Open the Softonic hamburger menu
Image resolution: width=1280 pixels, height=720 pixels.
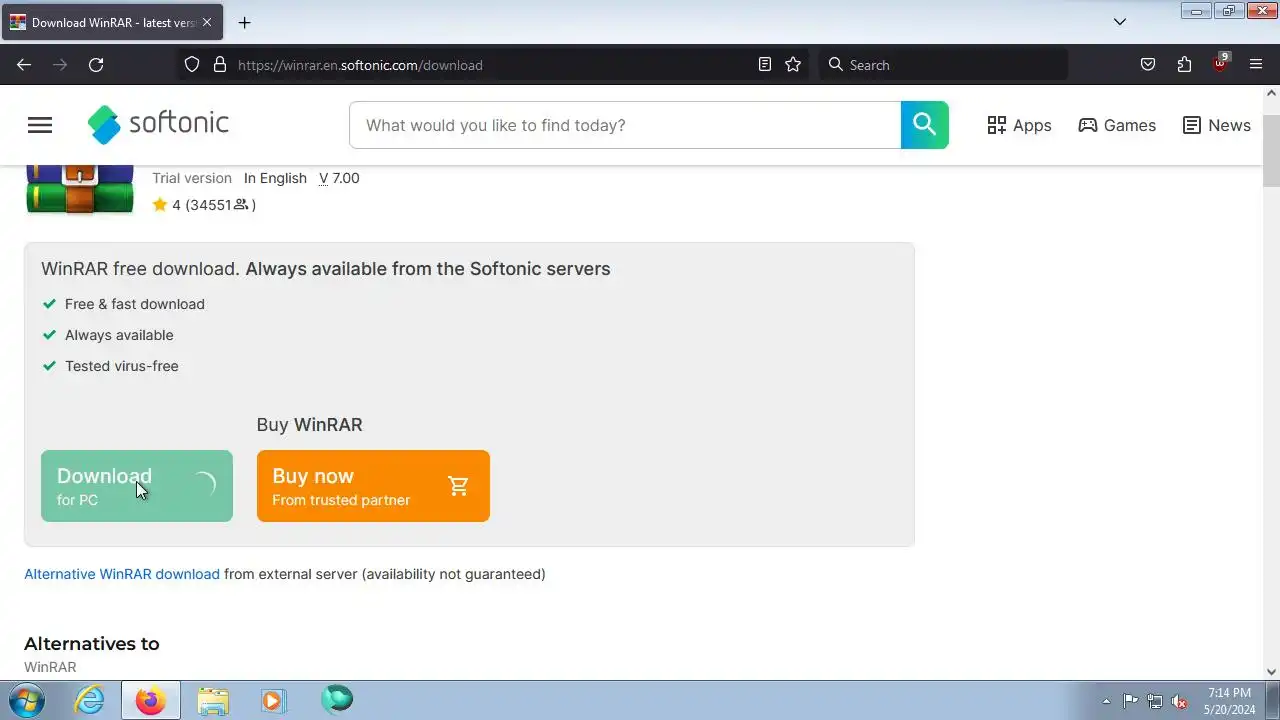click(40, 125)
